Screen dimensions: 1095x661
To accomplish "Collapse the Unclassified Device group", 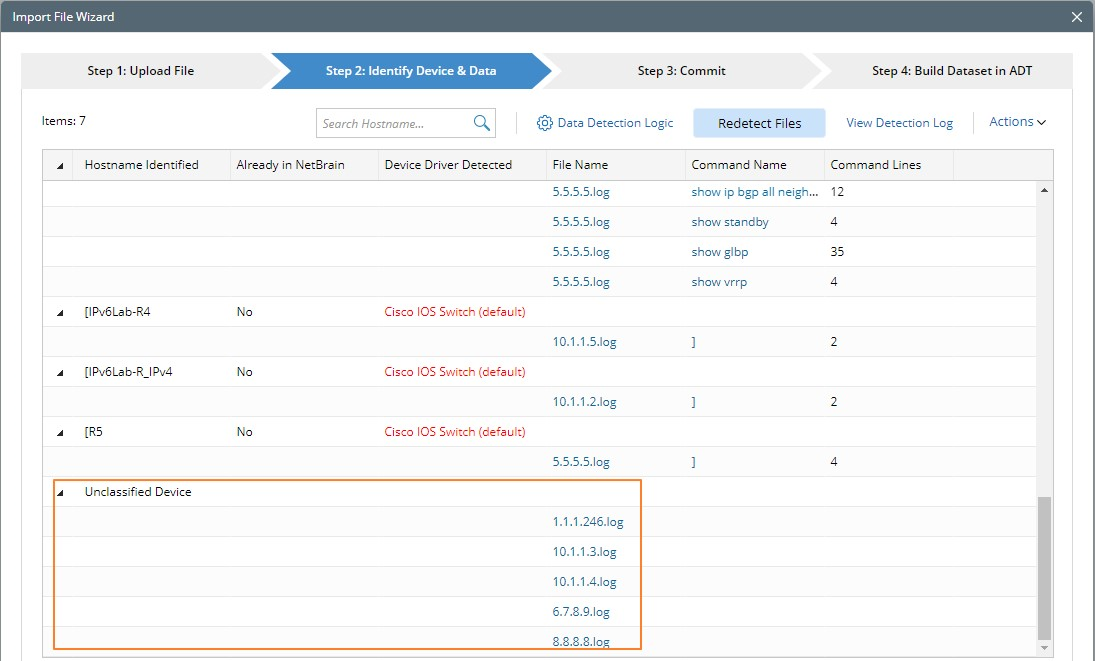I will click(60, 492).
